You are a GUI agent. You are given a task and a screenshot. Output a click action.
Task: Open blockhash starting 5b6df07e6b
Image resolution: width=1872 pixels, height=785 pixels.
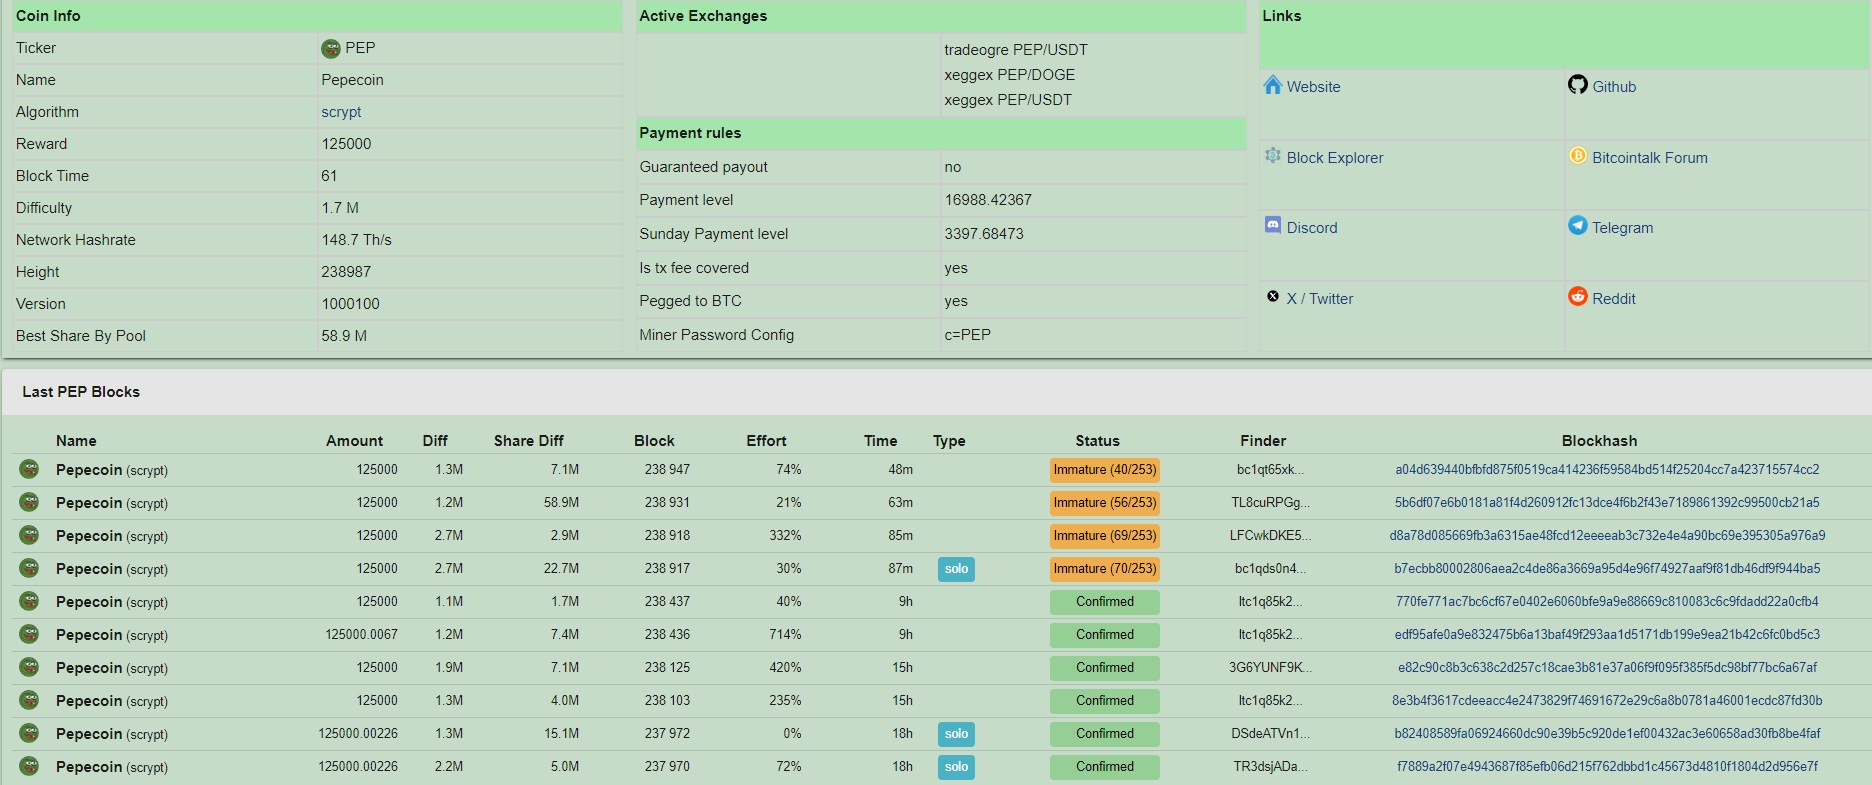coord(1607,502)
